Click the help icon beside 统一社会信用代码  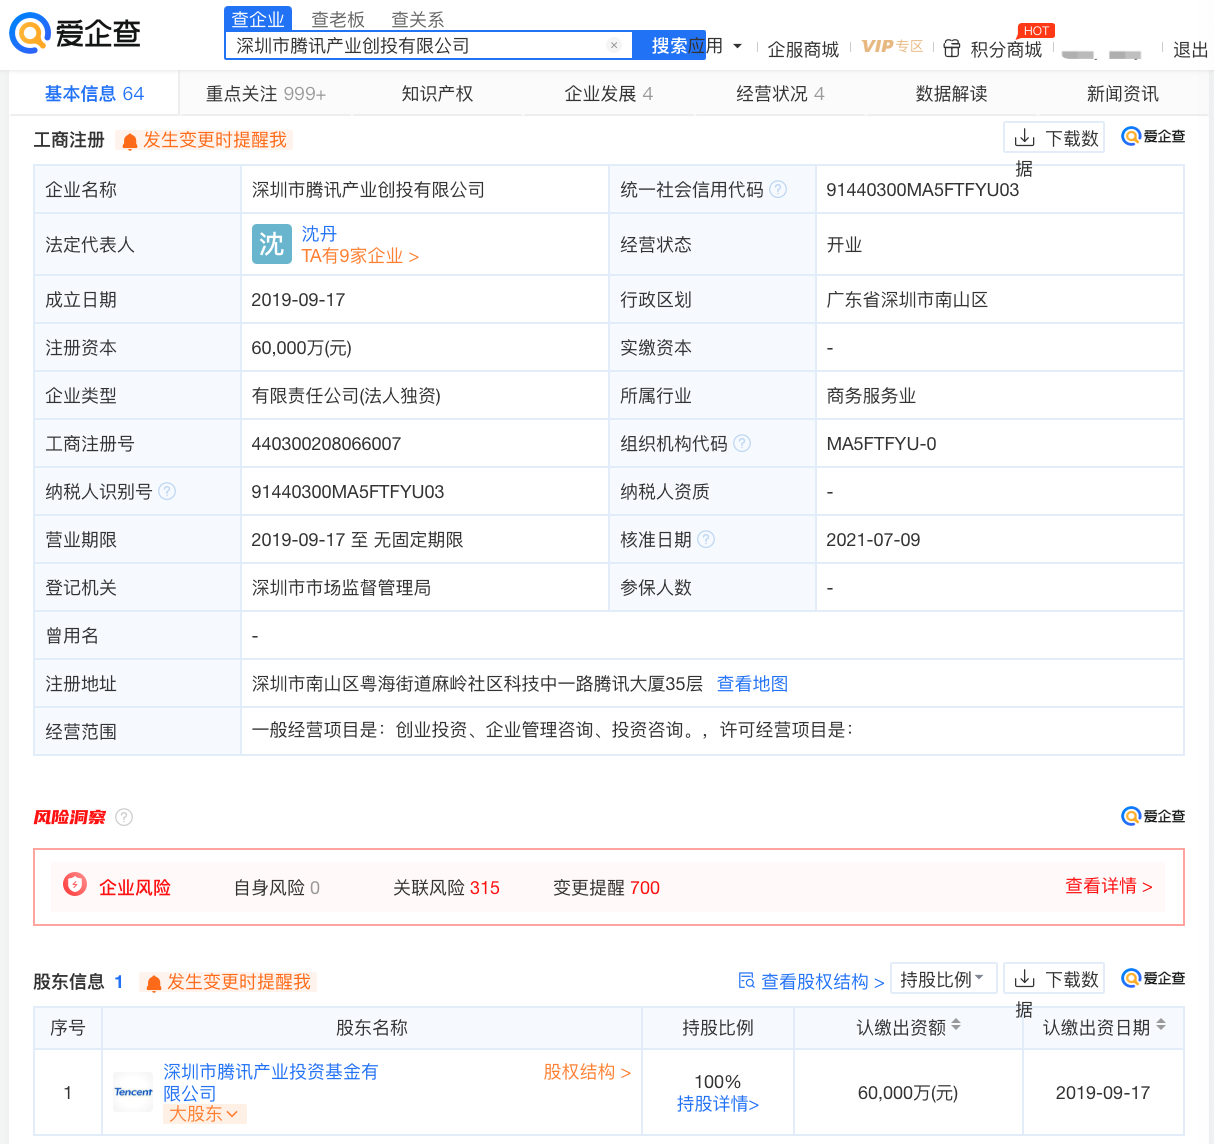(778, 189)
